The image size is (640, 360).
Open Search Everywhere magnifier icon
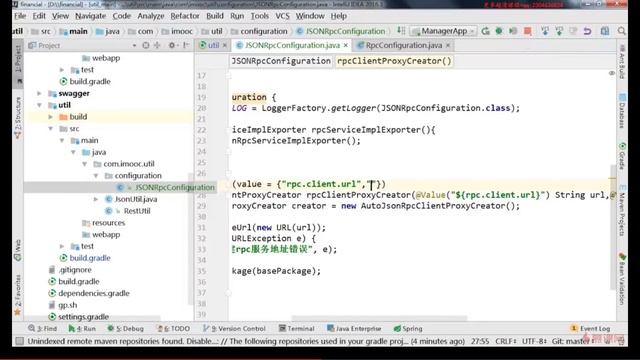click(621, 31)
